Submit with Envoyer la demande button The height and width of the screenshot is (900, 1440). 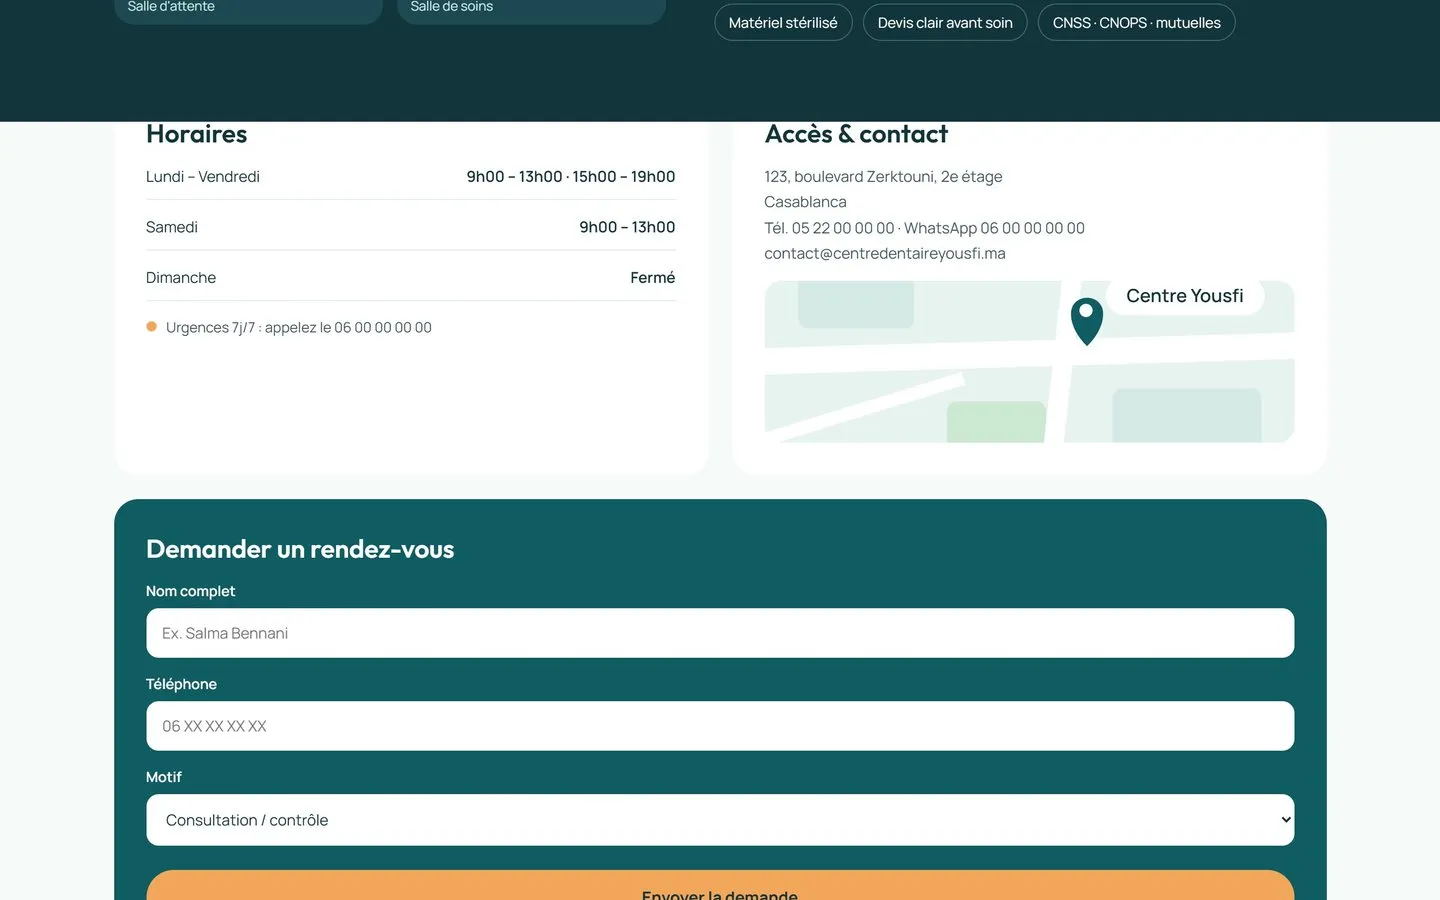[x=720, y=886]
